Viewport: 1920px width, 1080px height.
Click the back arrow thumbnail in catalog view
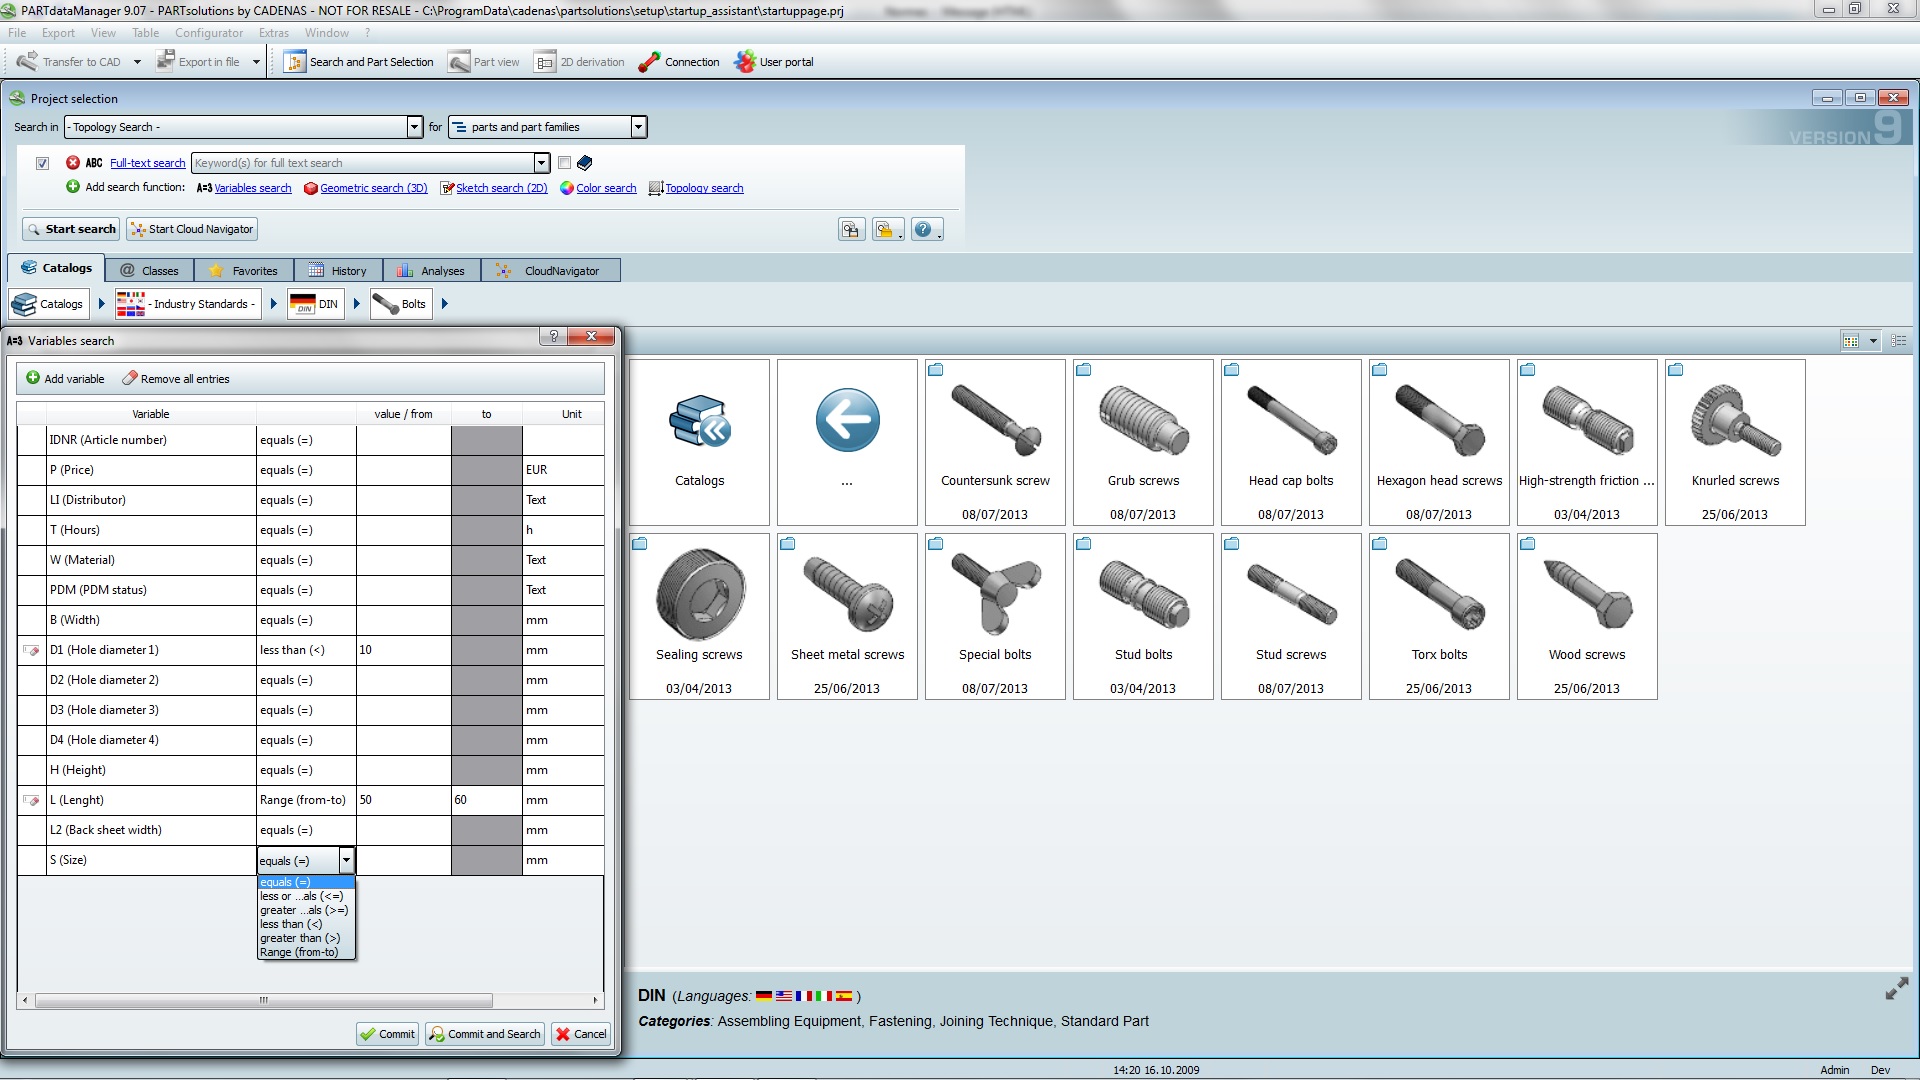(847, 421)
